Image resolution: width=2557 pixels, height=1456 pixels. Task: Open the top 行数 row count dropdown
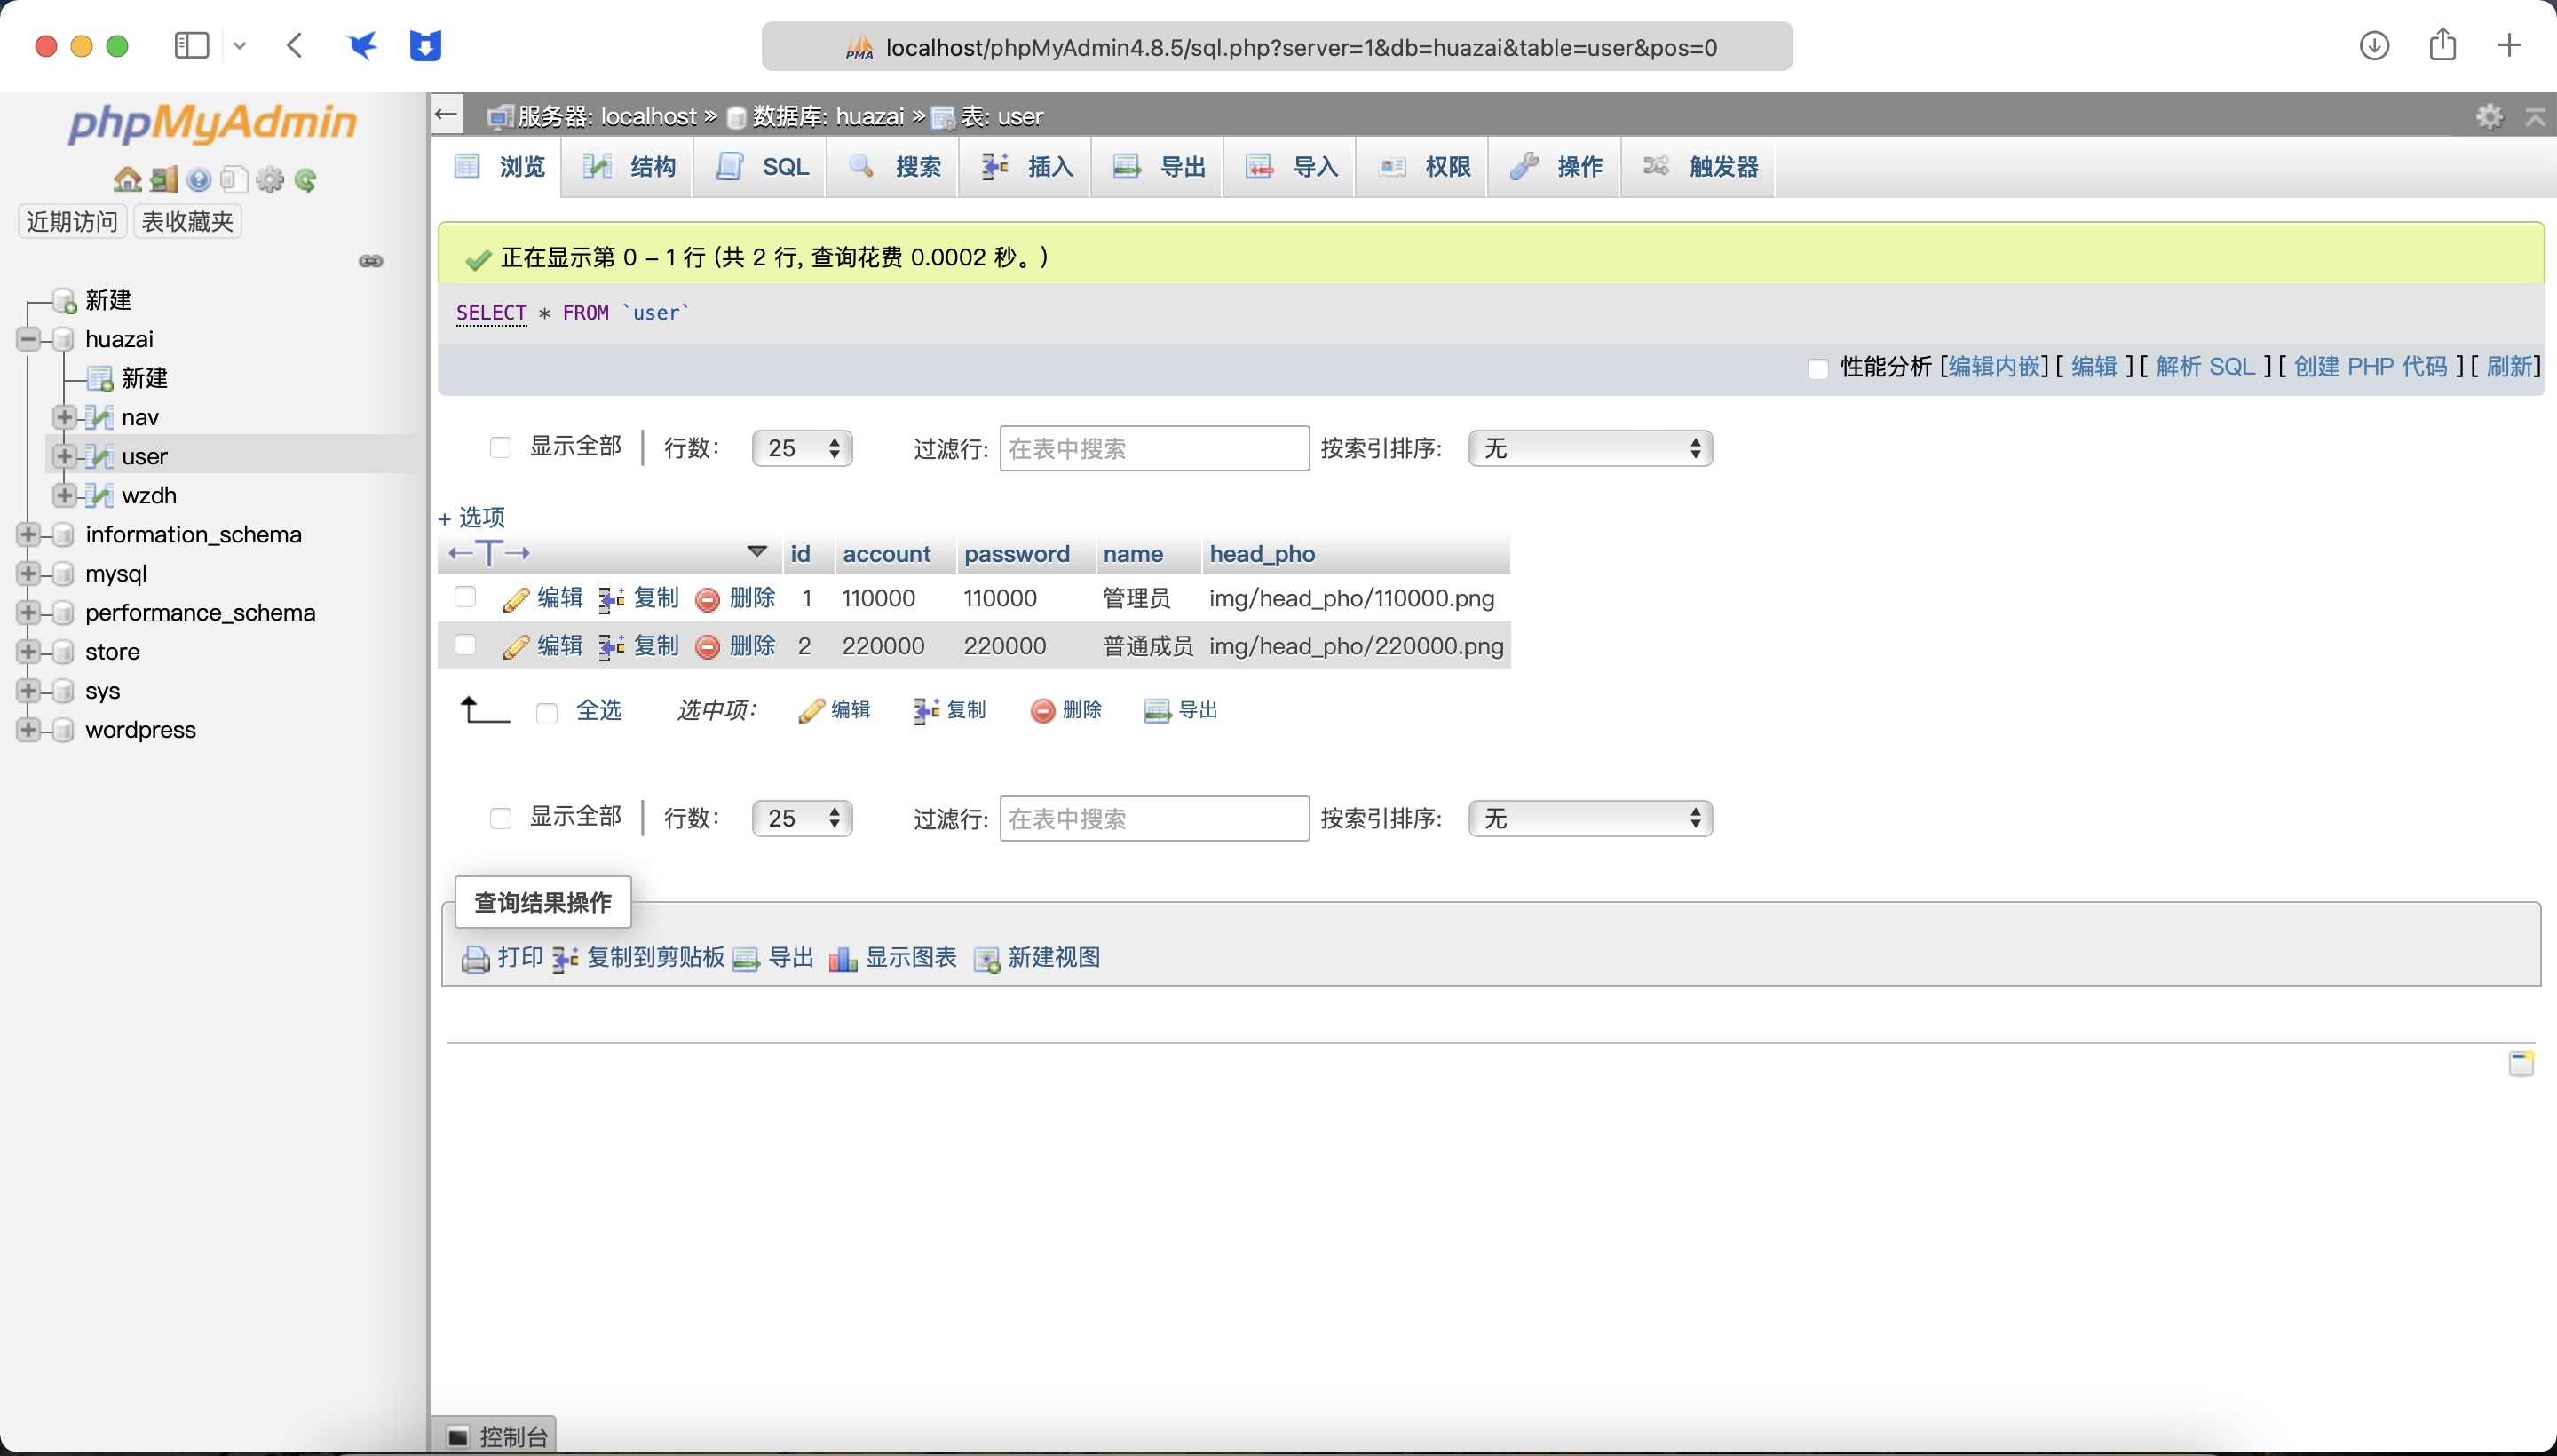(x=802, y=448)
